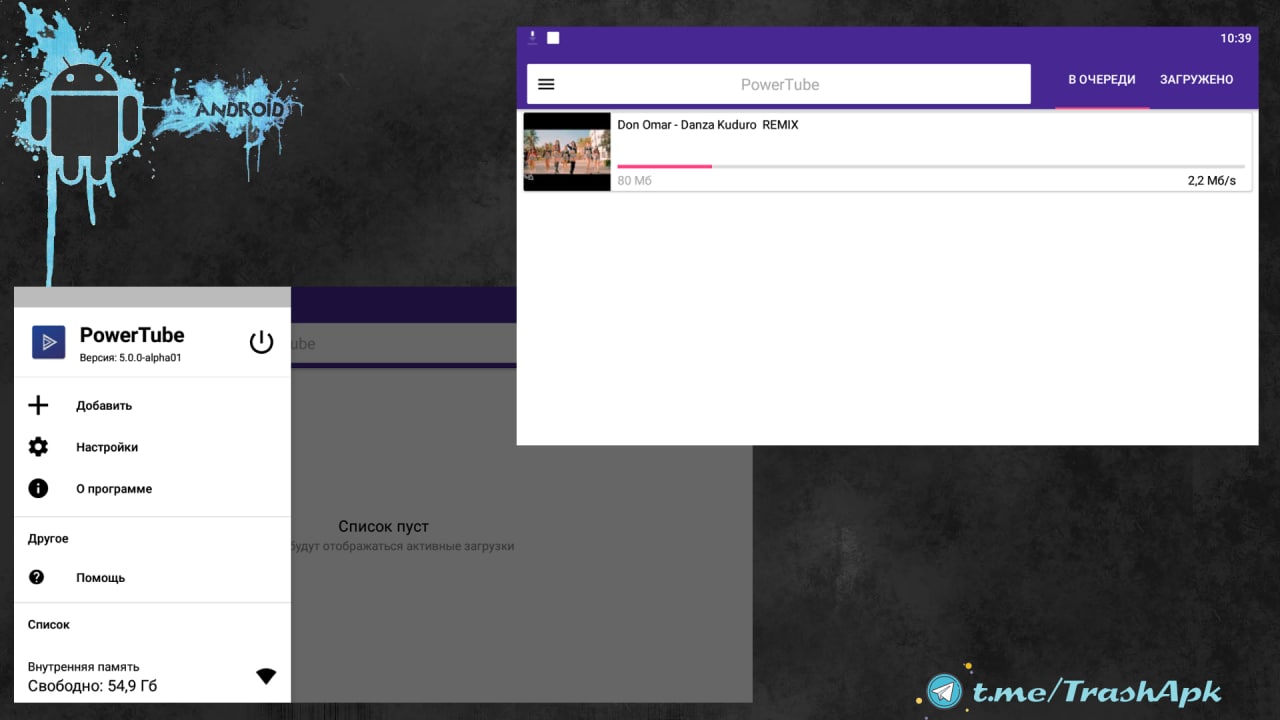Open the О программе menu entry
Viewport: 1280px width, 720px height.
click(152, 489)
